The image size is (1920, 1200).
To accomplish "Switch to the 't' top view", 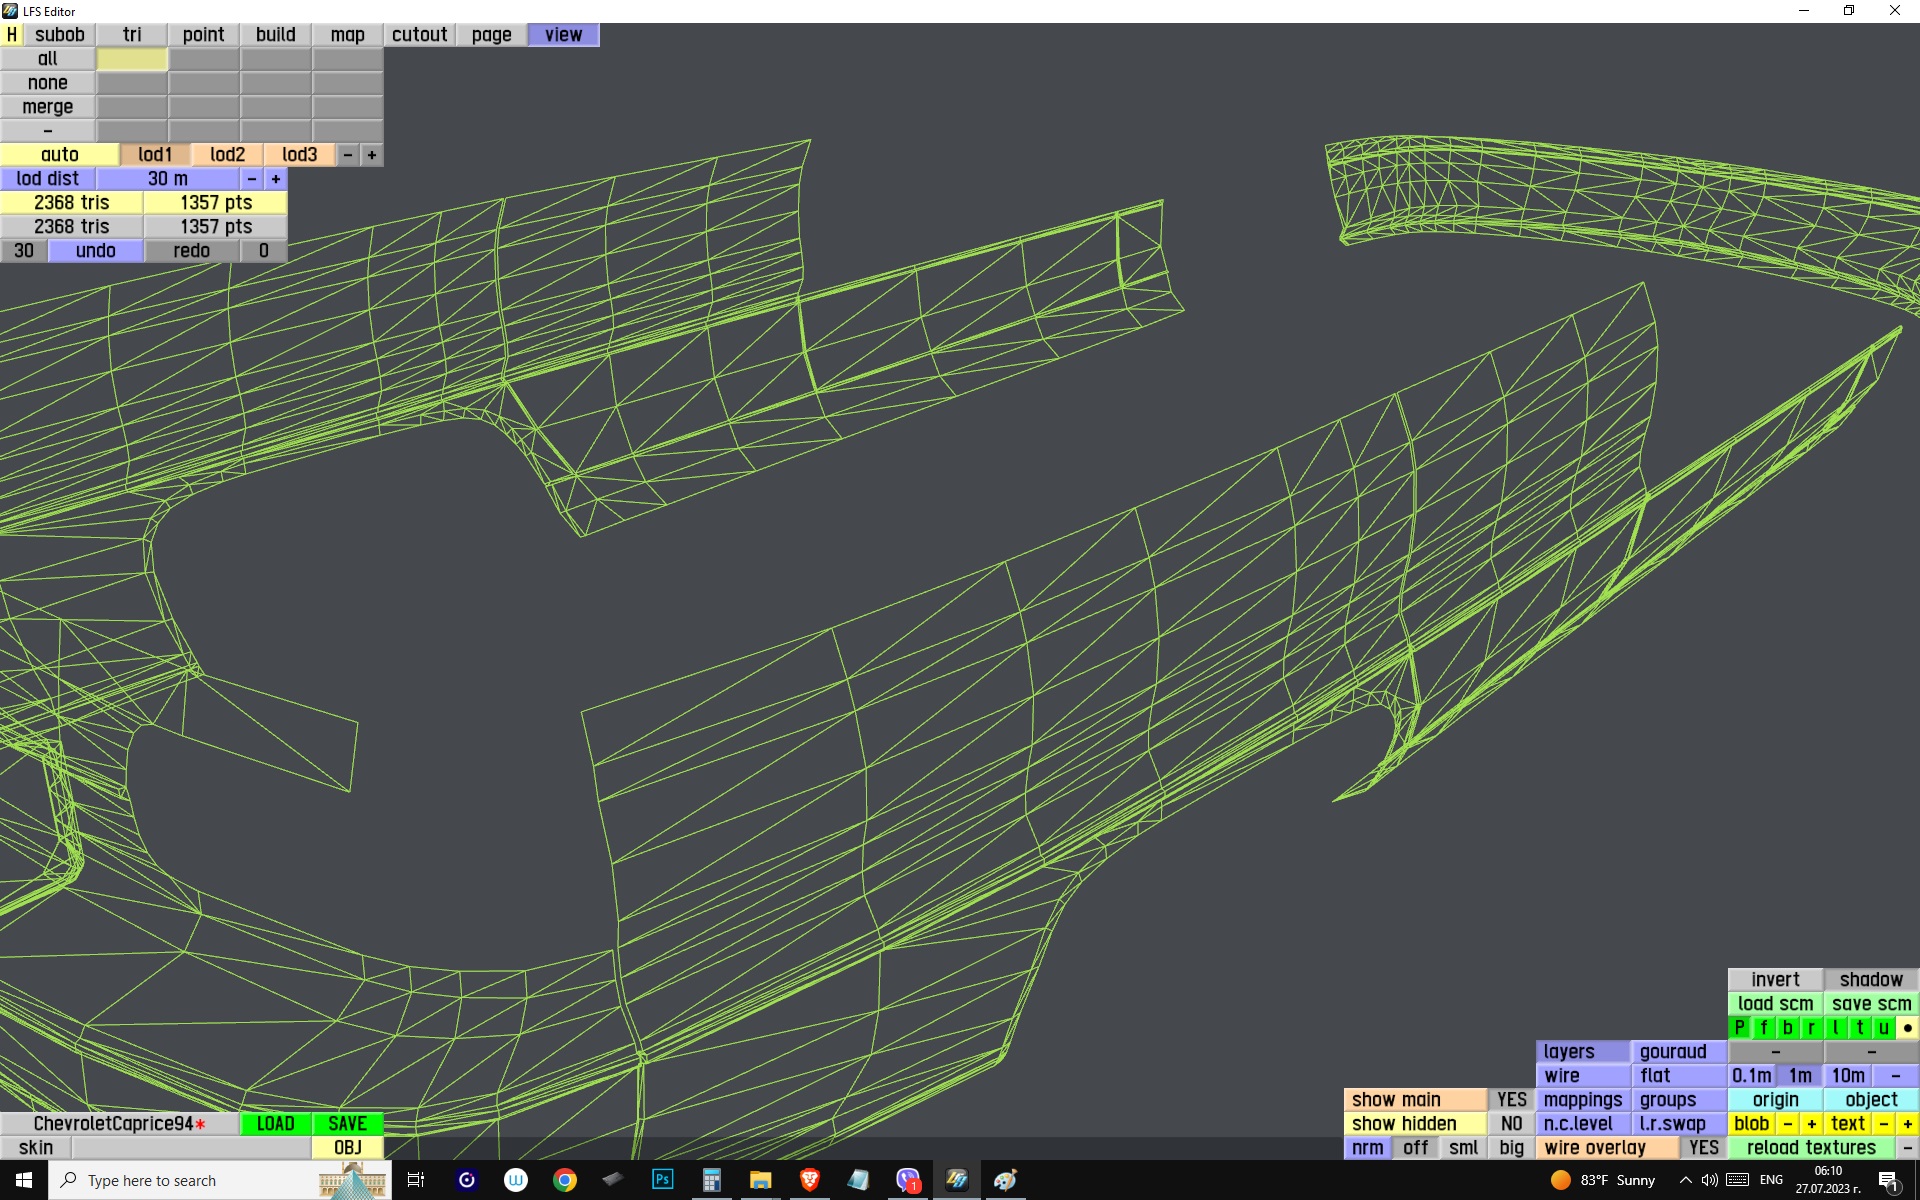I will (x=1859, y=1028).
